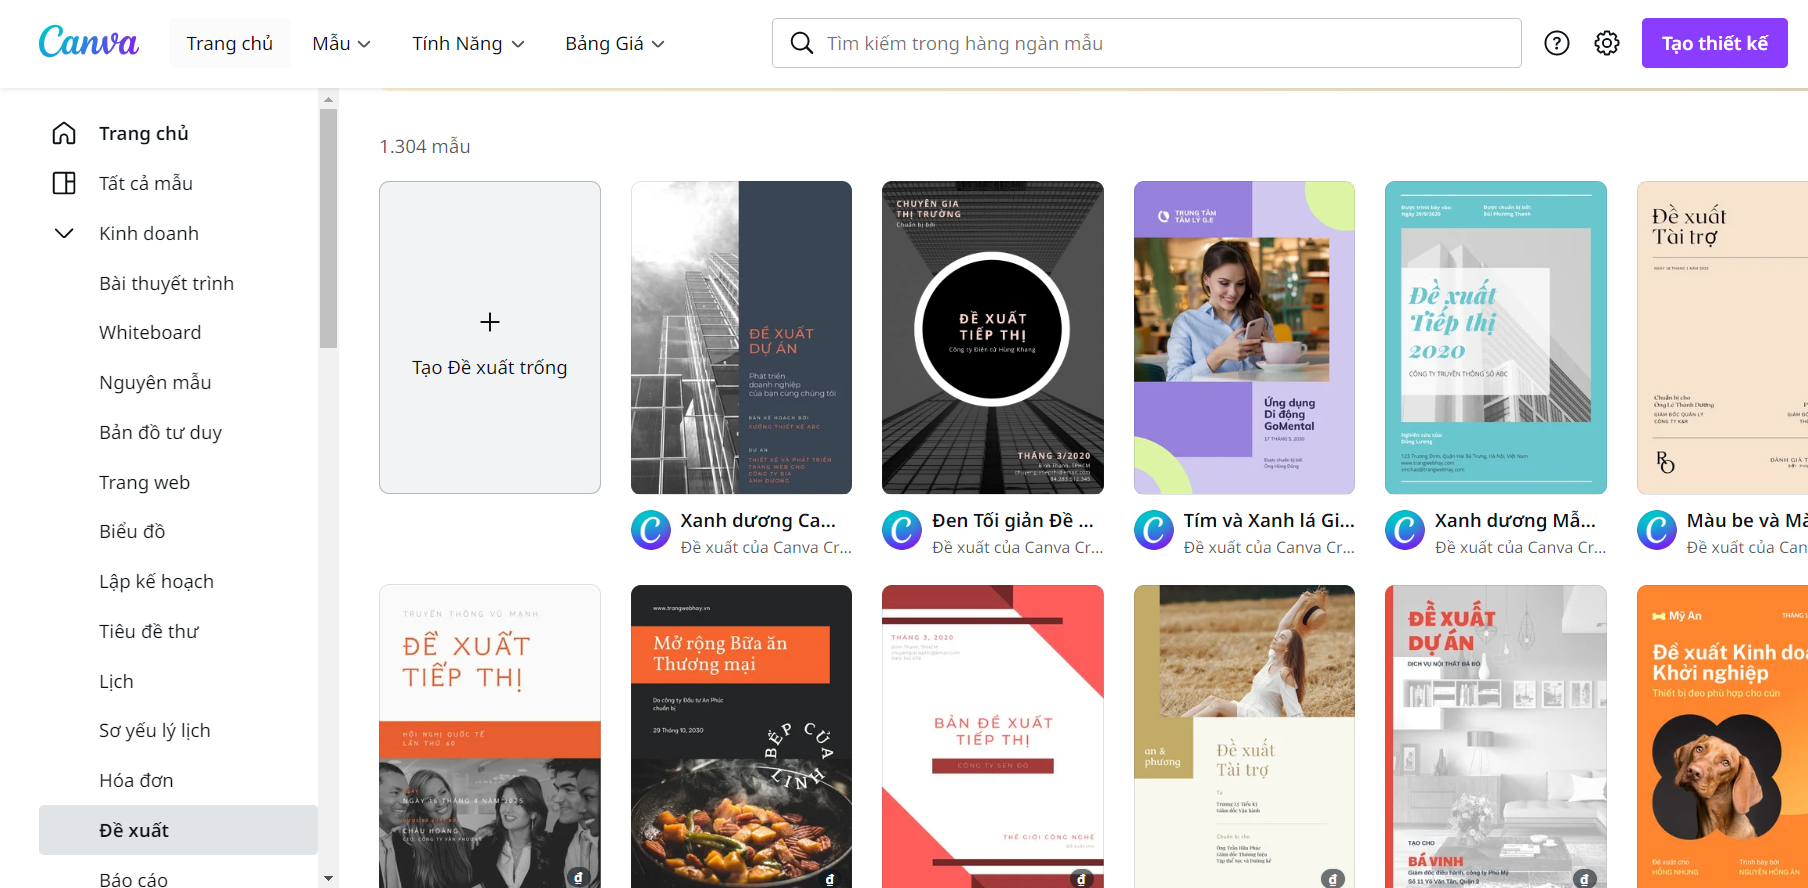Click the 1.304 mẫu count text
The image size is (1808, 888).
[x=425, y=146]
